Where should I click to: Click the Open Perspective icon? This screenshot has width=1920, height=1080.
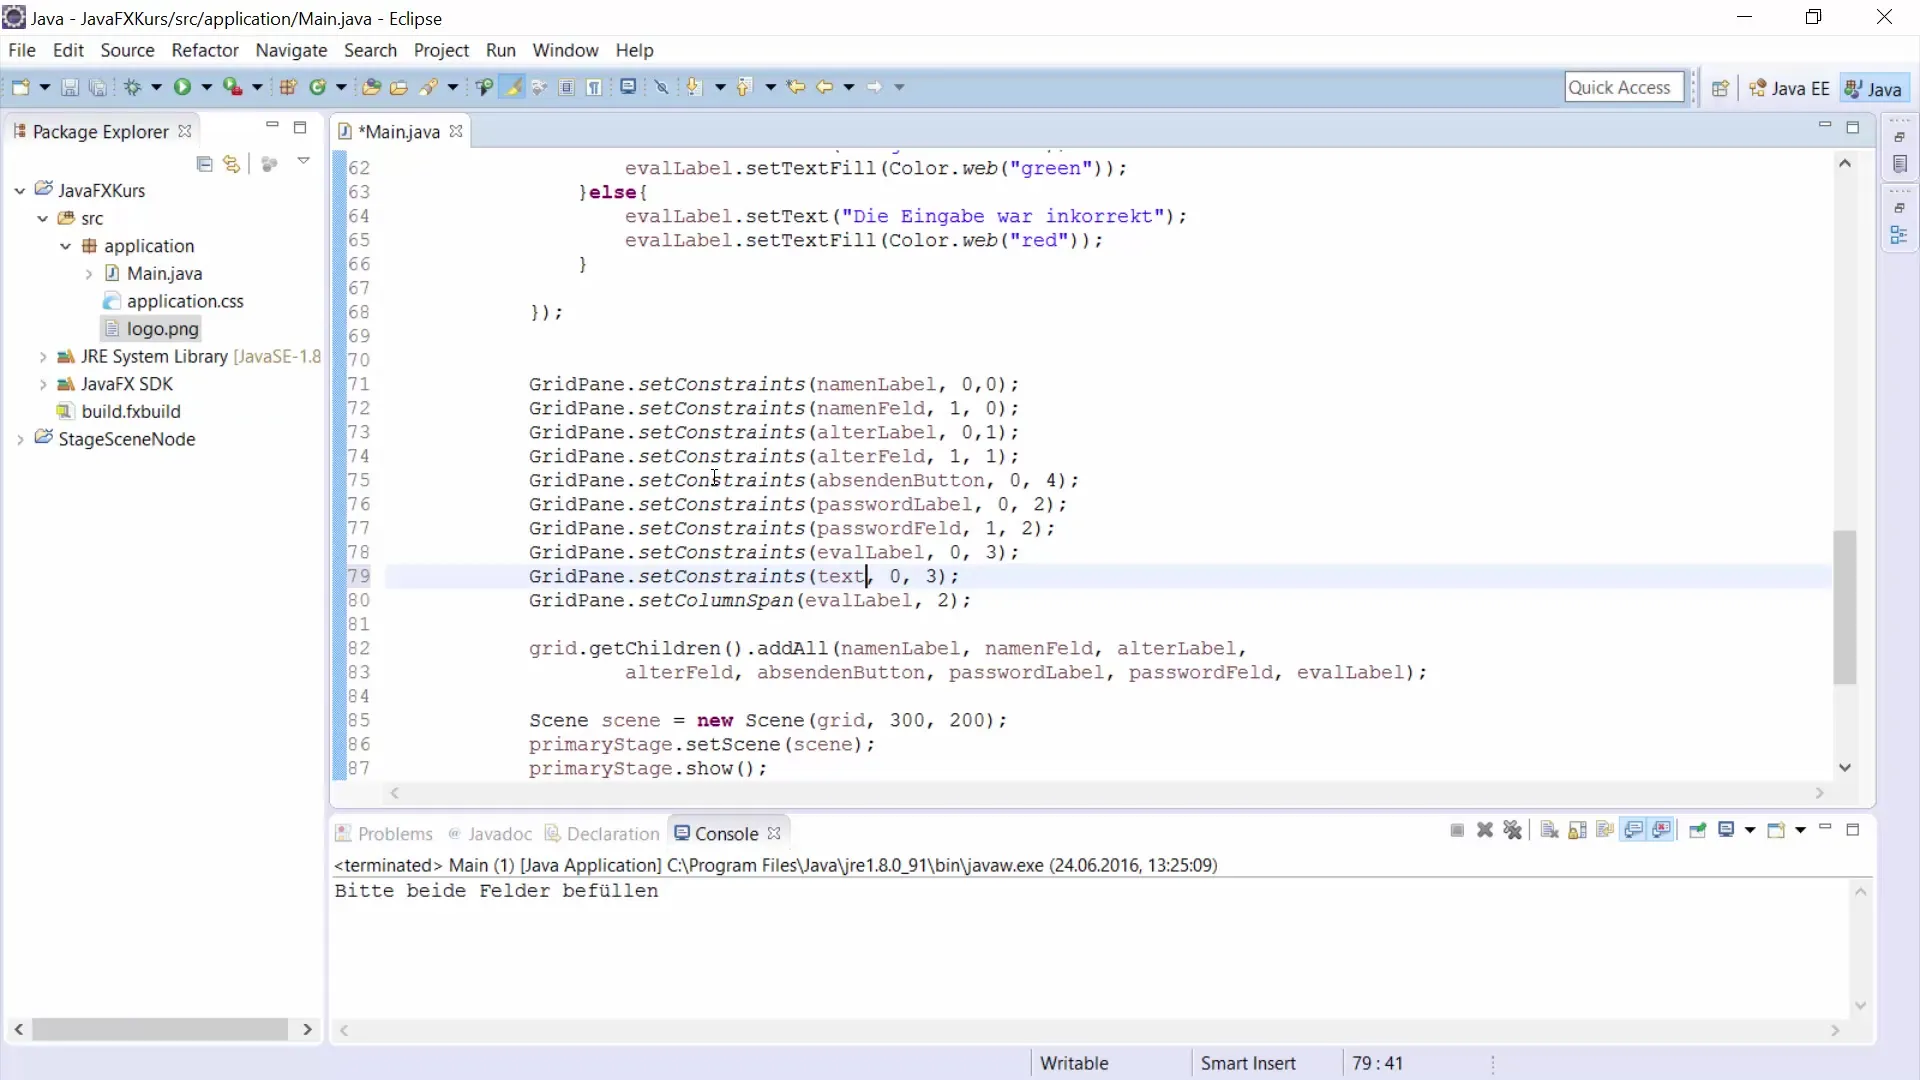[x=1720, y=88]
